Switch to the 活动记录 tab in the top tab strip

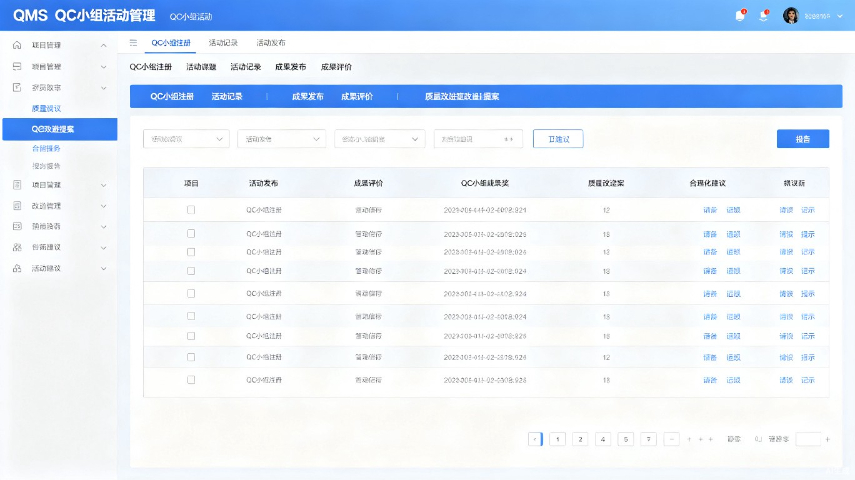[x=223, y=43]
